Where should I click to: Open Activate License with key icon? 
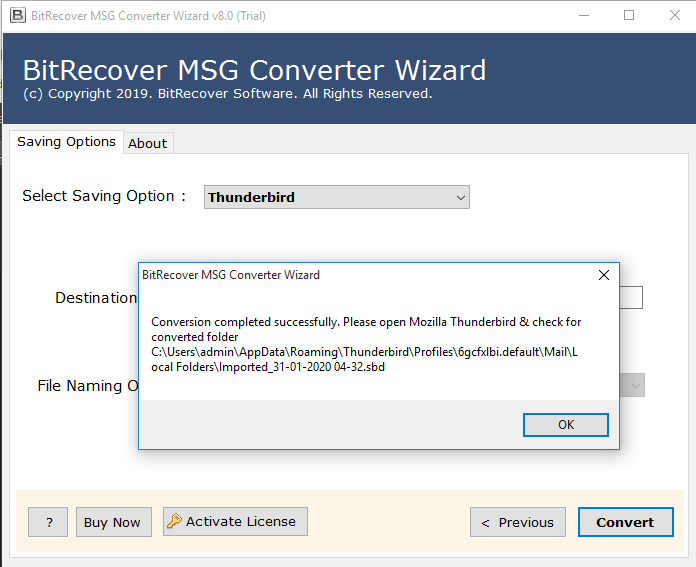click(235, 521)
